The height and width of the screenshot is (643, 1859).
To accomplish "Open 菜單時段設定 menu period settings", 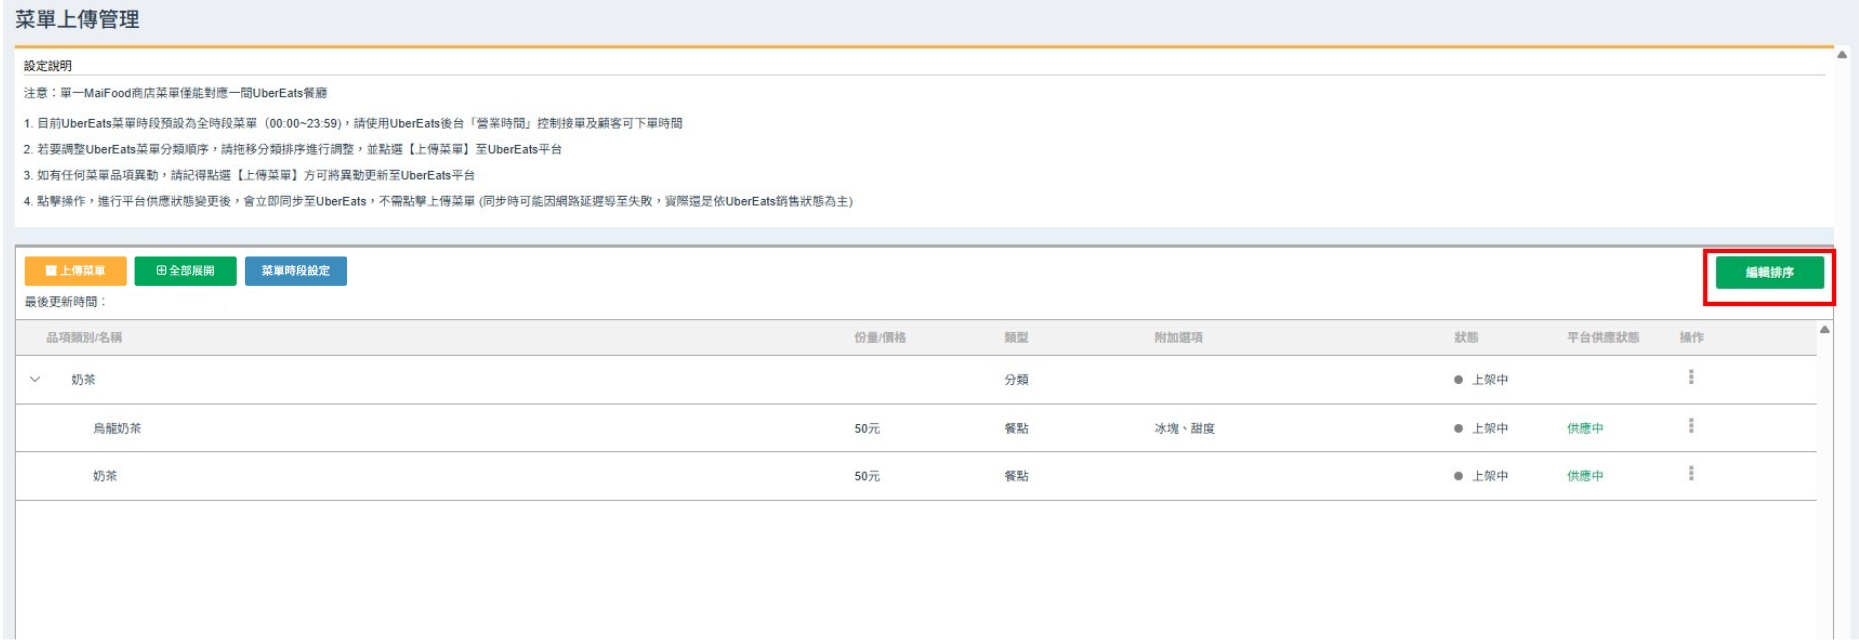I will (x=295, y=271).
